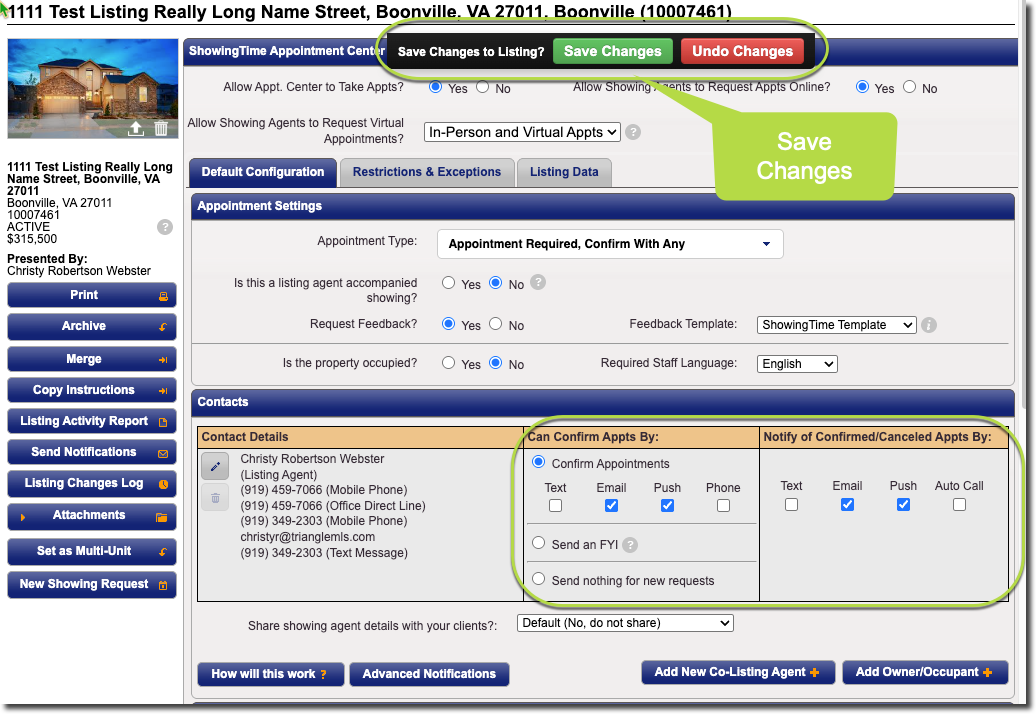The image size is (1036, 714).
Task: Select No for Request Feedback
Action: click(x=496, y=324)
